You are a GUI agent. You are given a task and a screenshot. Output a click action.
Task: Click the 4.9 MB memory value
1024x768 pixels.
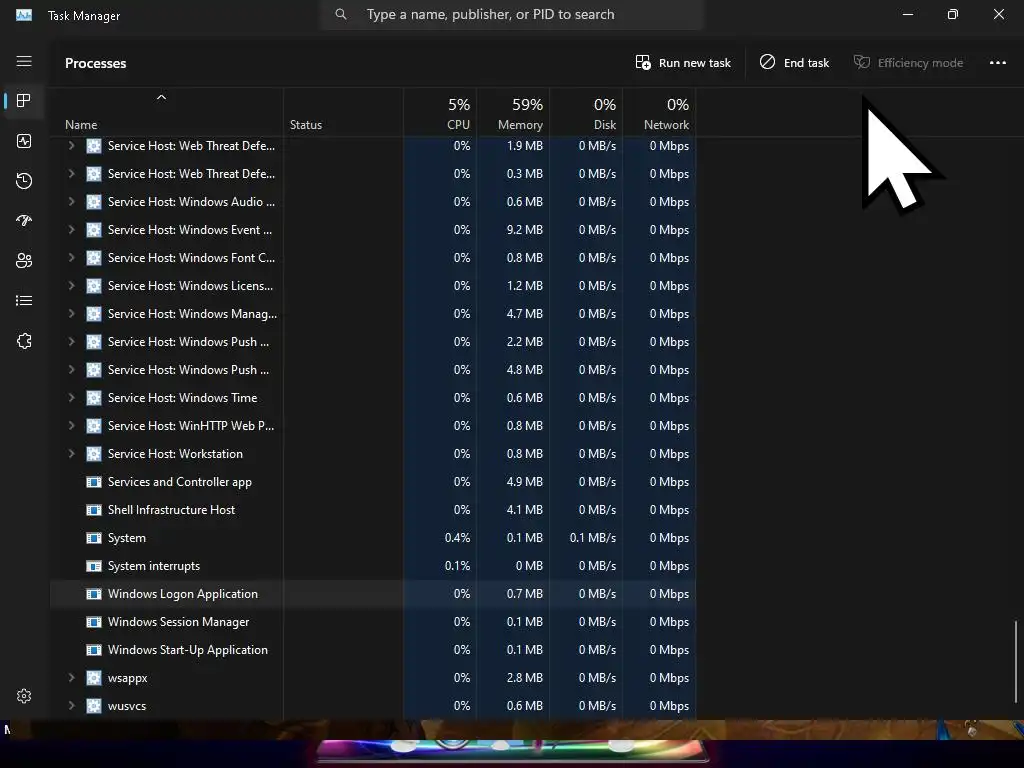click(x=524, y=482)
